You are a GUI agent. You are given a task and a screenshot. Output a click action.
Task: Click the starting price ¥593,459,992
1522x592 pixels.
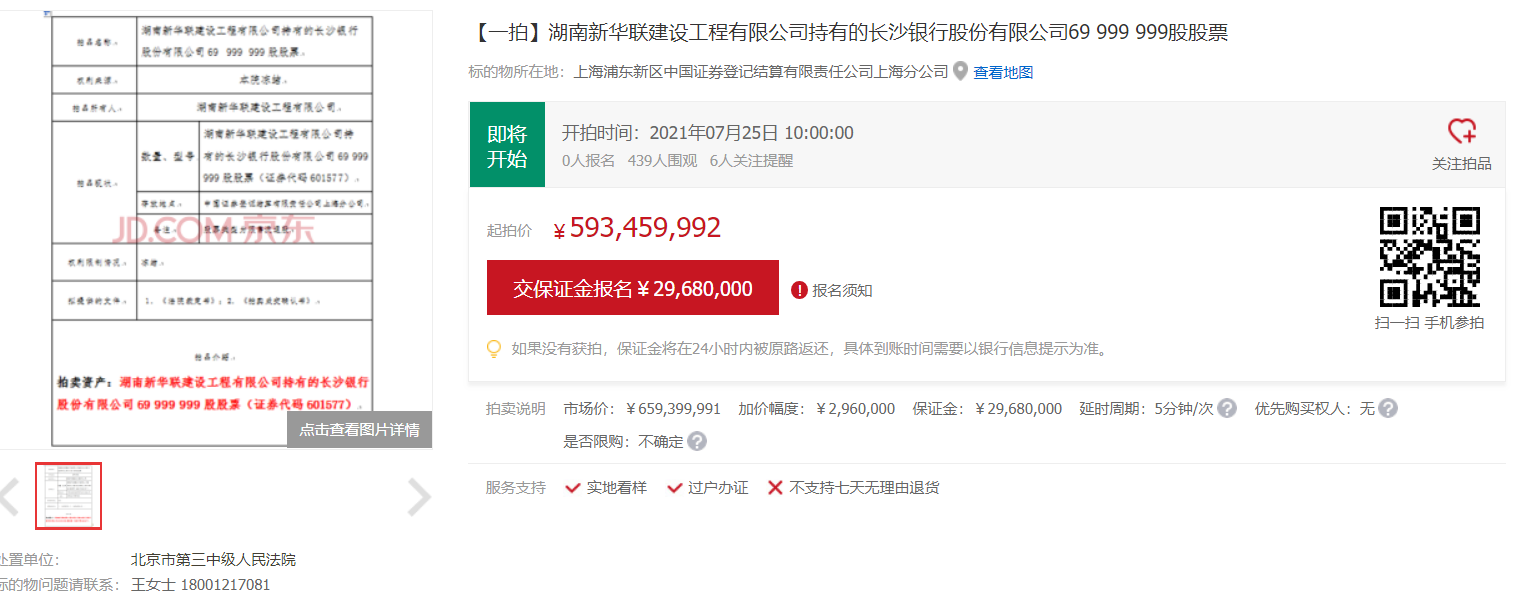point(637,229)
